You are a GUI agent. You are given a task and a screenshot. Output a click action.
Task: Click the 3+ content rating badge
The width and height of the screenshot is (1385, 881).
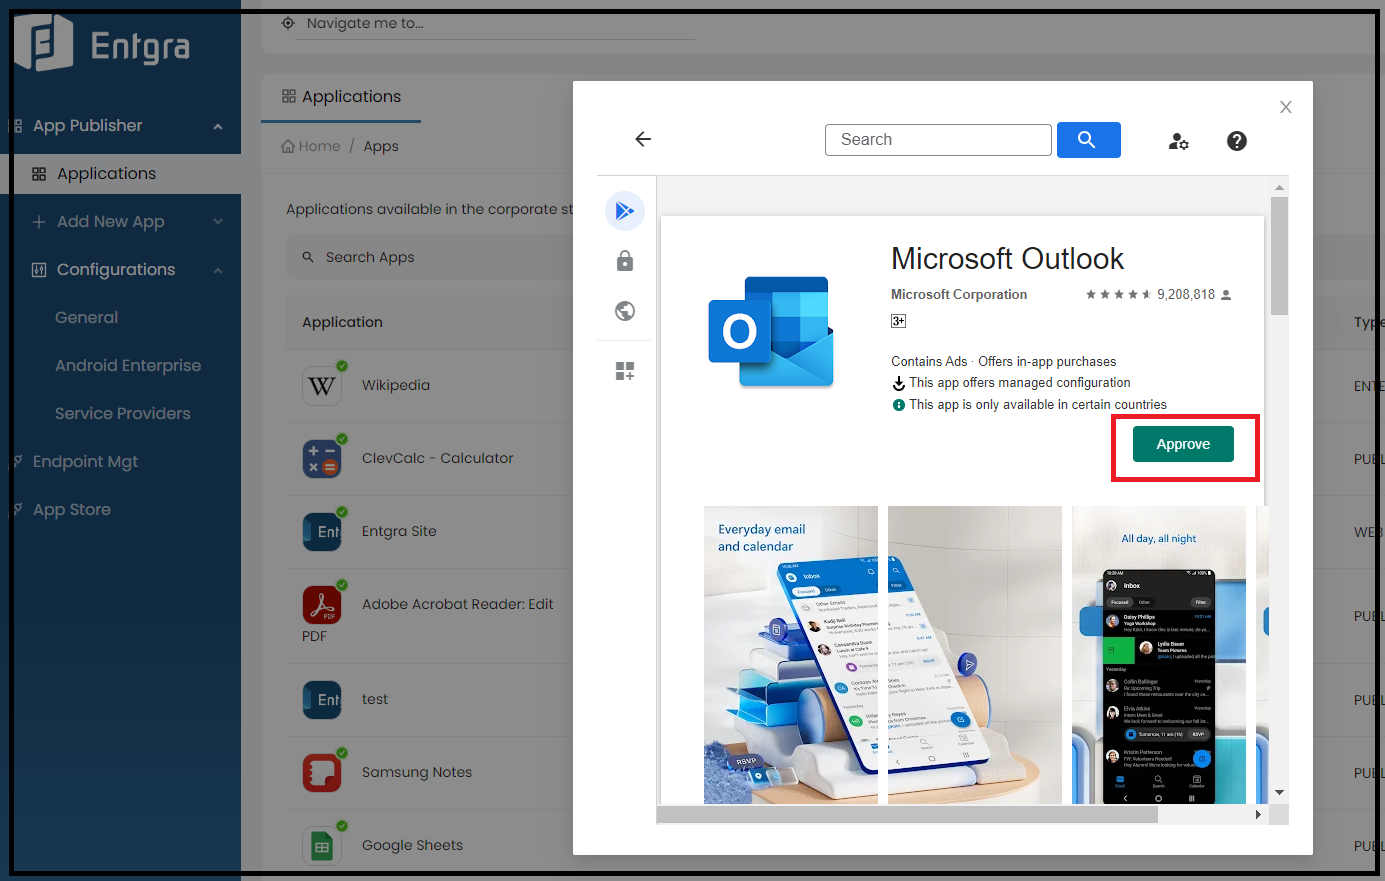[898, 321]
